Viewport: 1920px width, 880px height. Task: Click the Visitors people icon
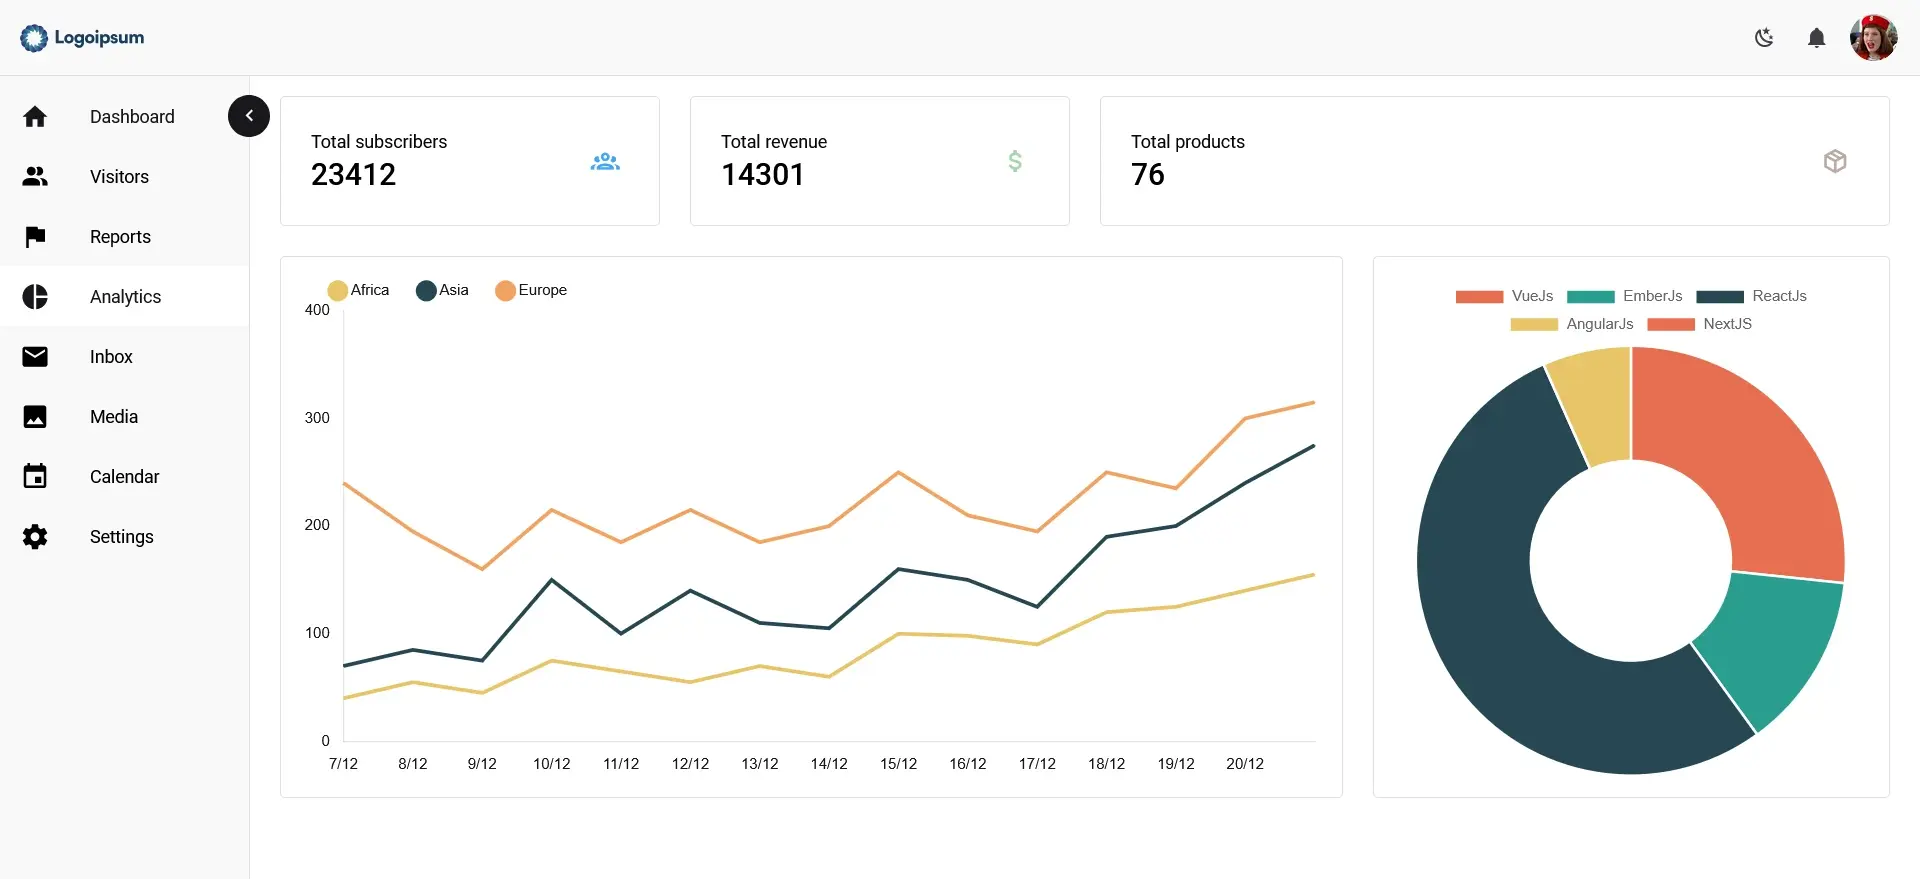pyautogui.click(x=35, y=177)
